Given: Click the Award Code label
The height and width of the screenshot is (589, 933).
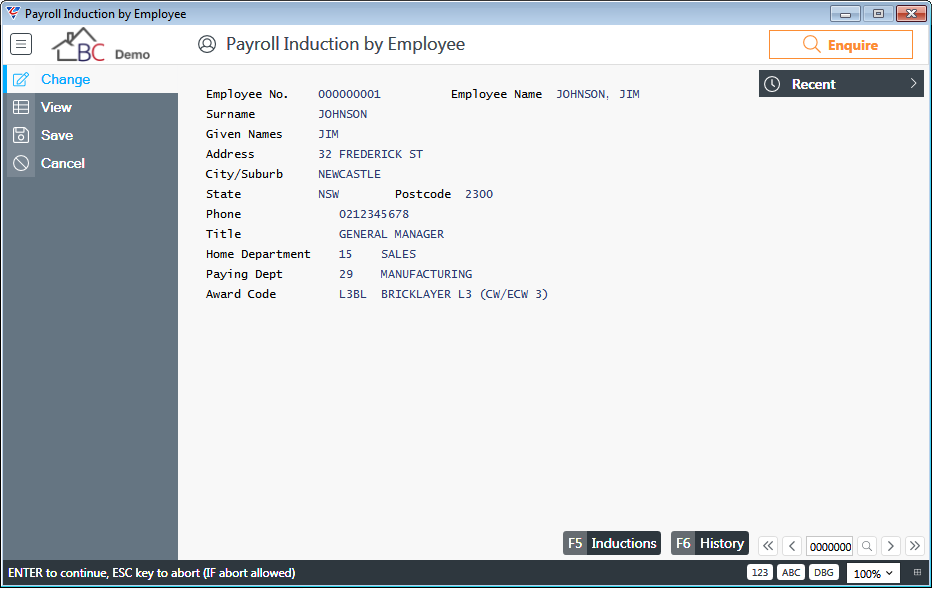Looking at the screenshot, I should 241,294.
